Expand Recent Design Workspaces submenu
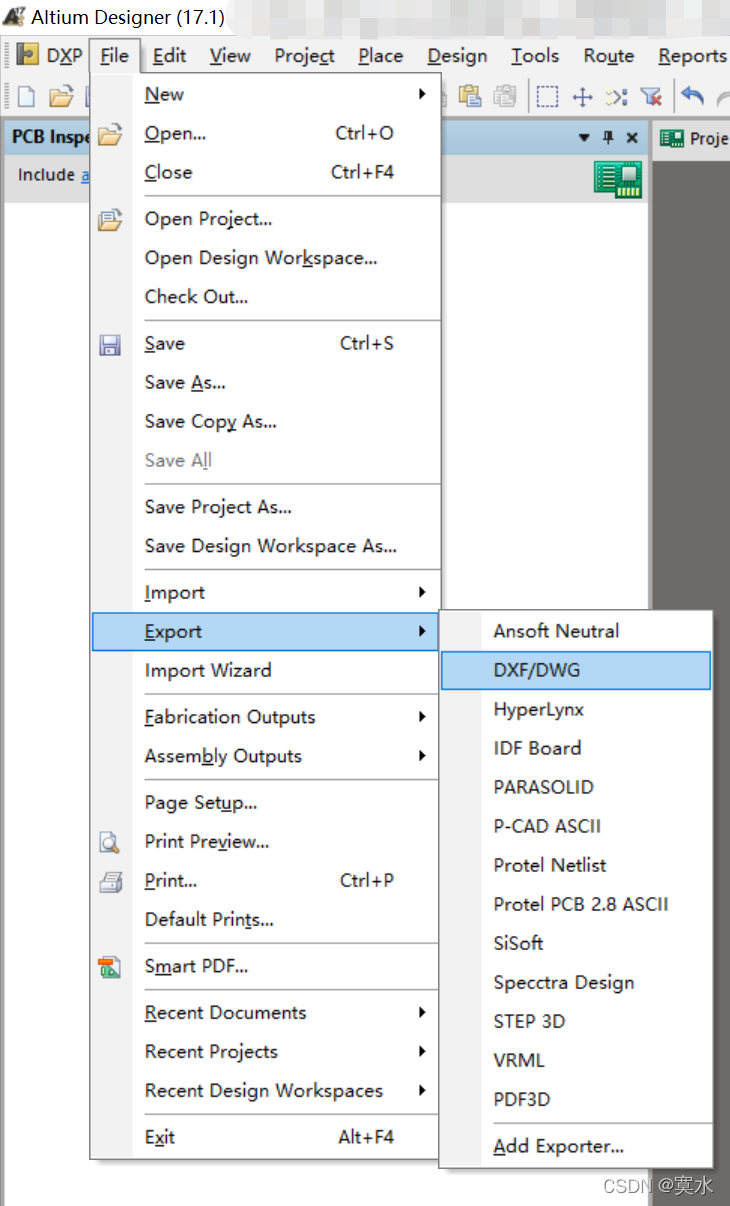730x1206 pixels. point(266,1091)
